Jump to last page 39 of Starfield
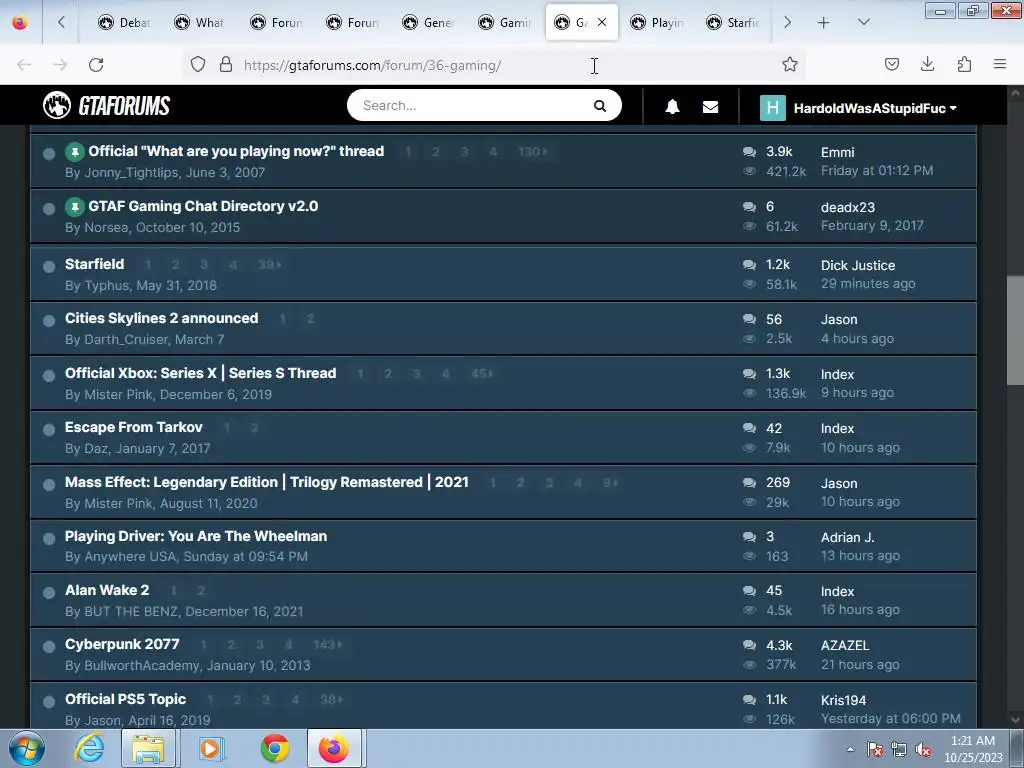Image resolution: width=1024 pixels, height=768 pixels. tap(269, 264)
